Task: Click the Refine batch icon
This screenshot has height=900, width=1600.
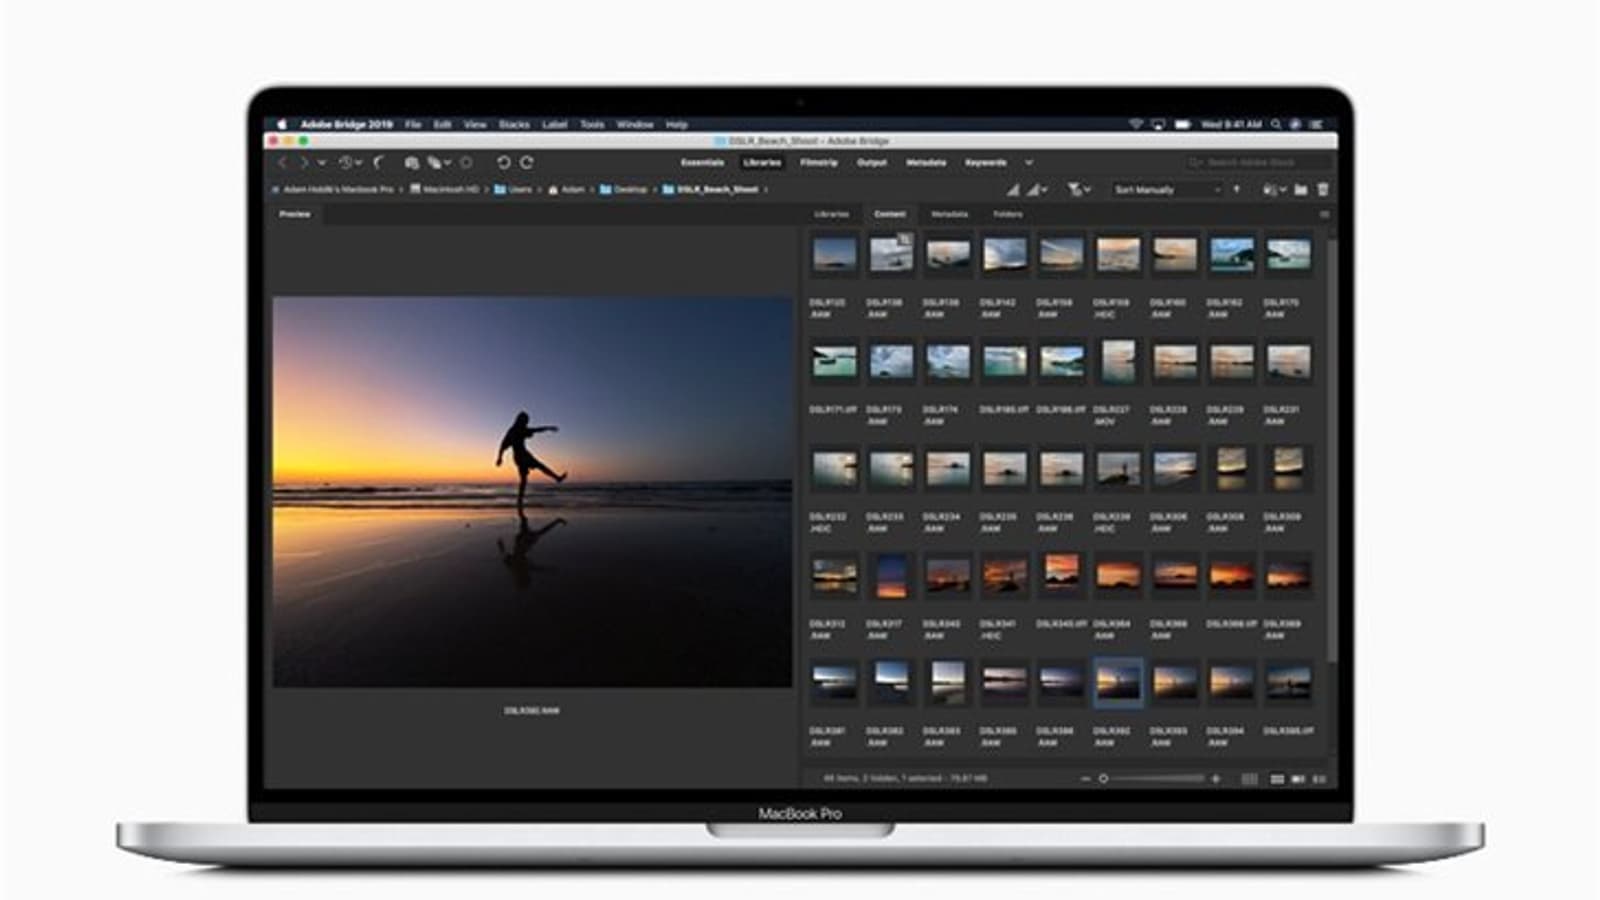Action: [434, 162]
